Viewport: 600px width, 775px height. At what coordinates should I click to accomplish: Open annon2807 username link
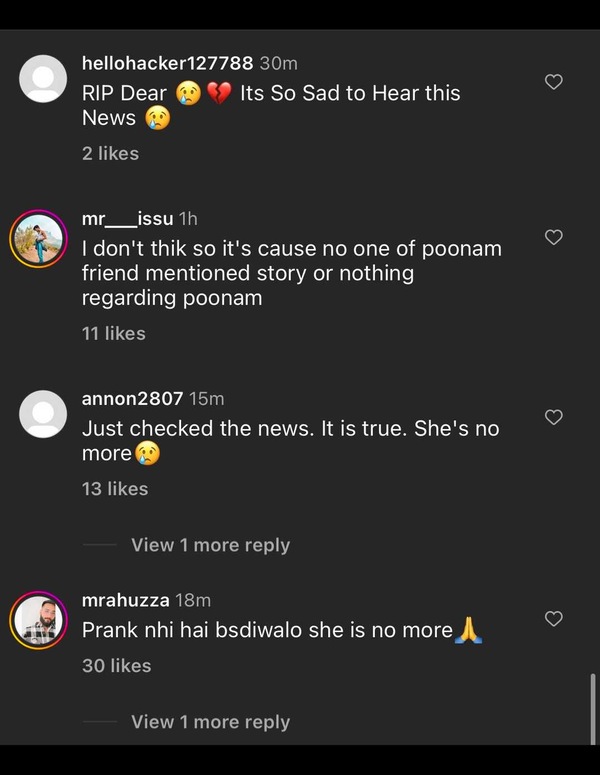tap(132, 398)
